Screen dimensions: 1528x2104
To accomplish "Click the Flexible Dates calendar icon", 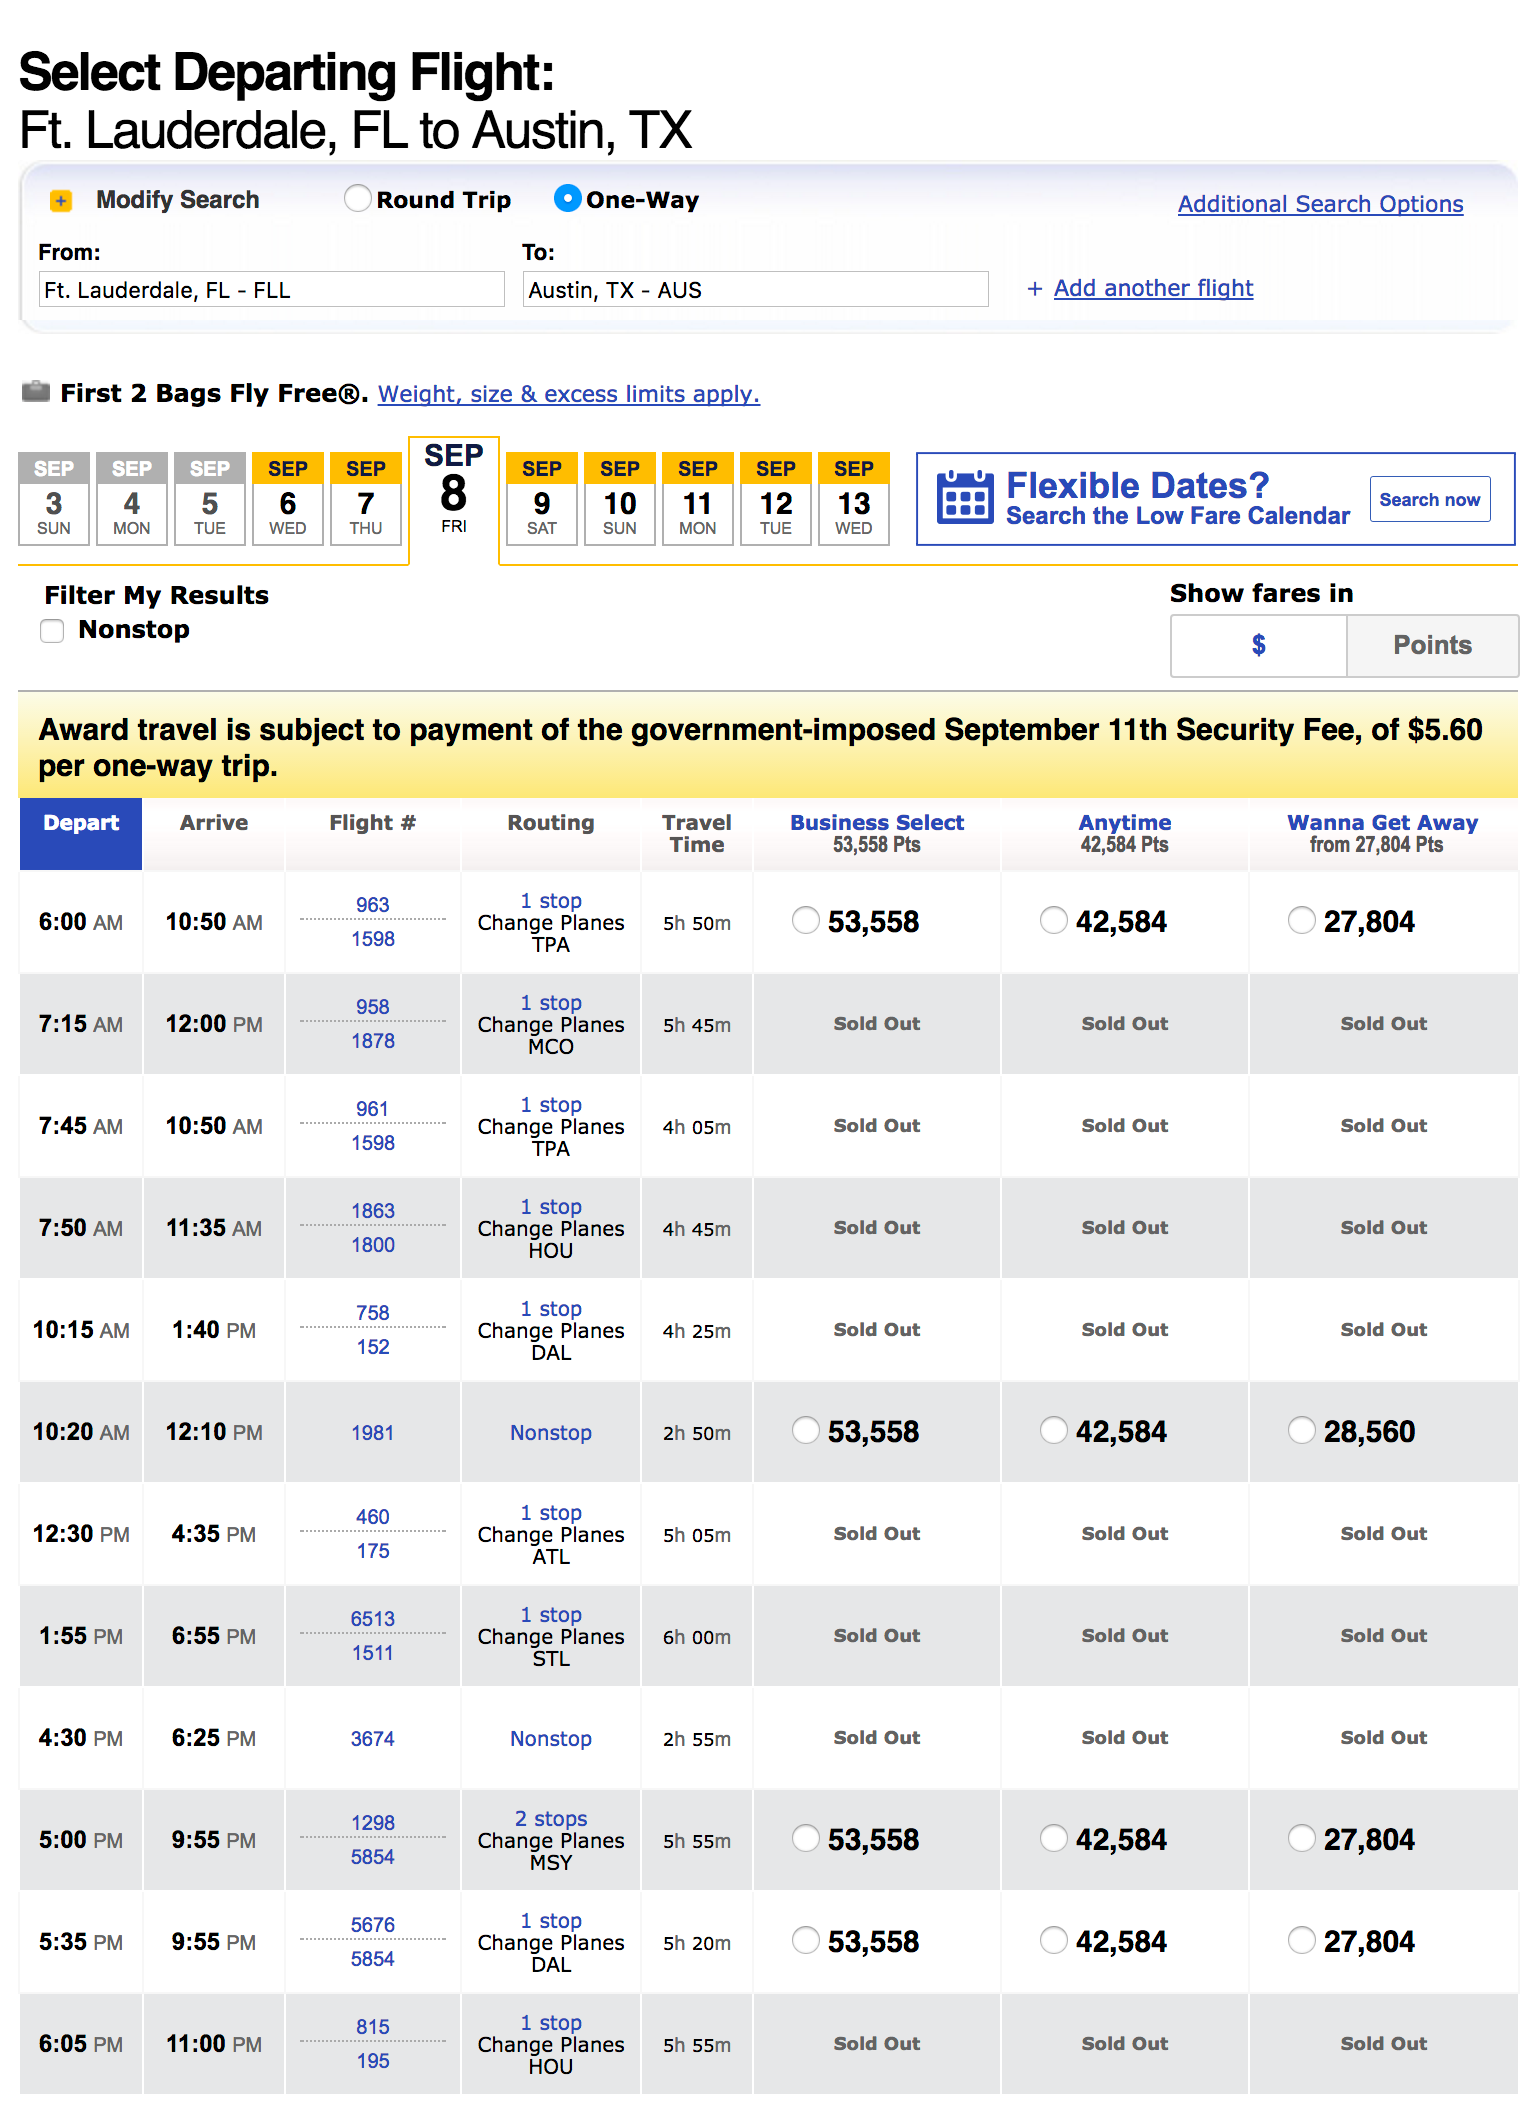I will point(964,497).
